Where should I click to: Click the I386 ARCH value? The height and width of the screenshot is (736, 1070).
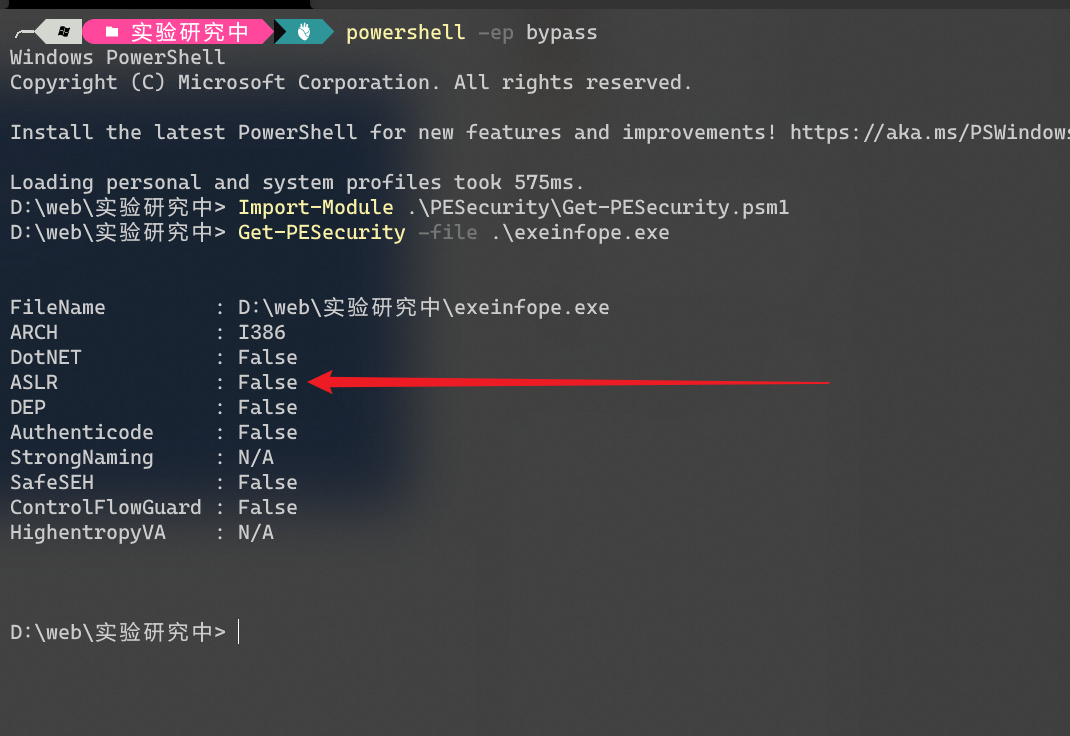pos(261,332)
